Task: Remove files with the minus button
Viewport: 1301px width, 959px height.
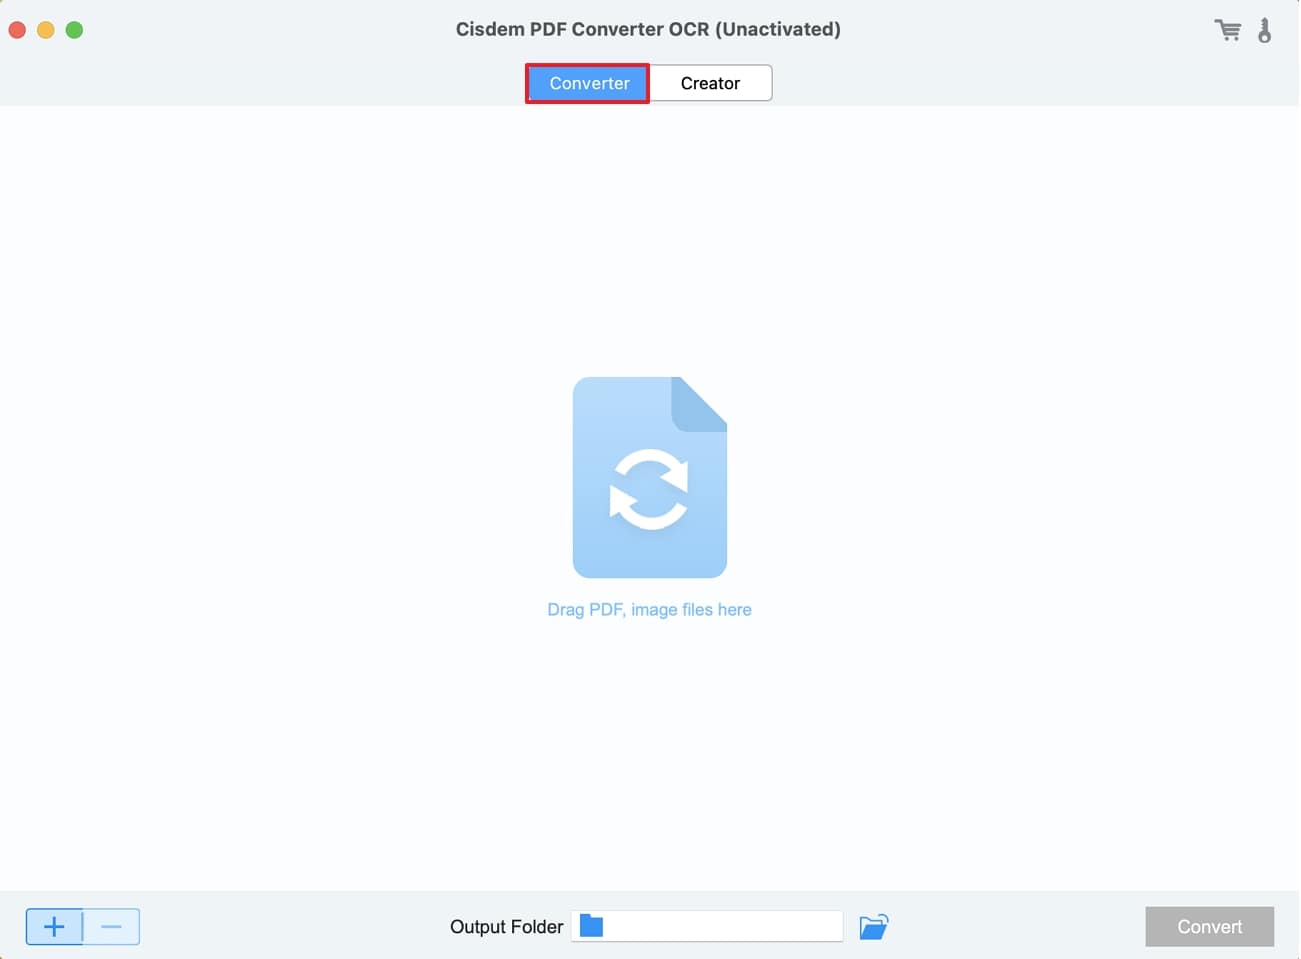Action: [111, 927]
